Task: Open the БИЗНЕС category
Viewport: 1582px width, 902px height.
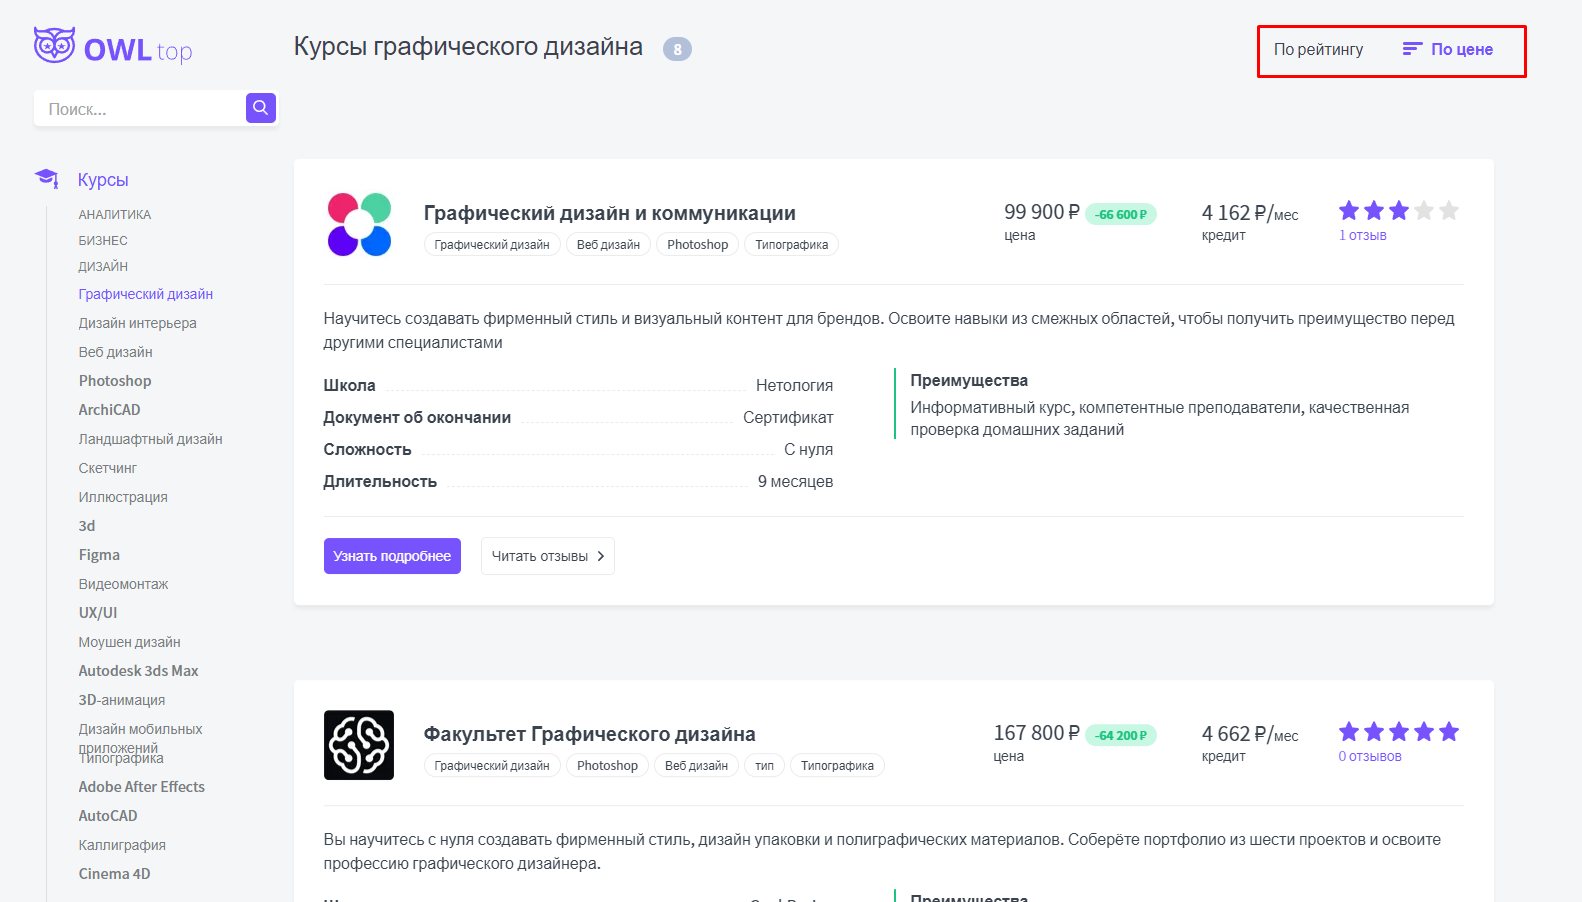Action: tap(103, 241)
